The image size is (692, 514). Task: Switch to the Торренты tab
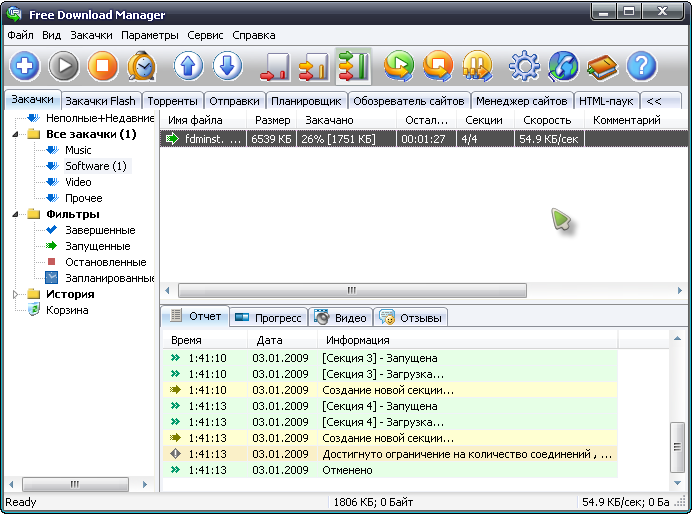point(173,101)
